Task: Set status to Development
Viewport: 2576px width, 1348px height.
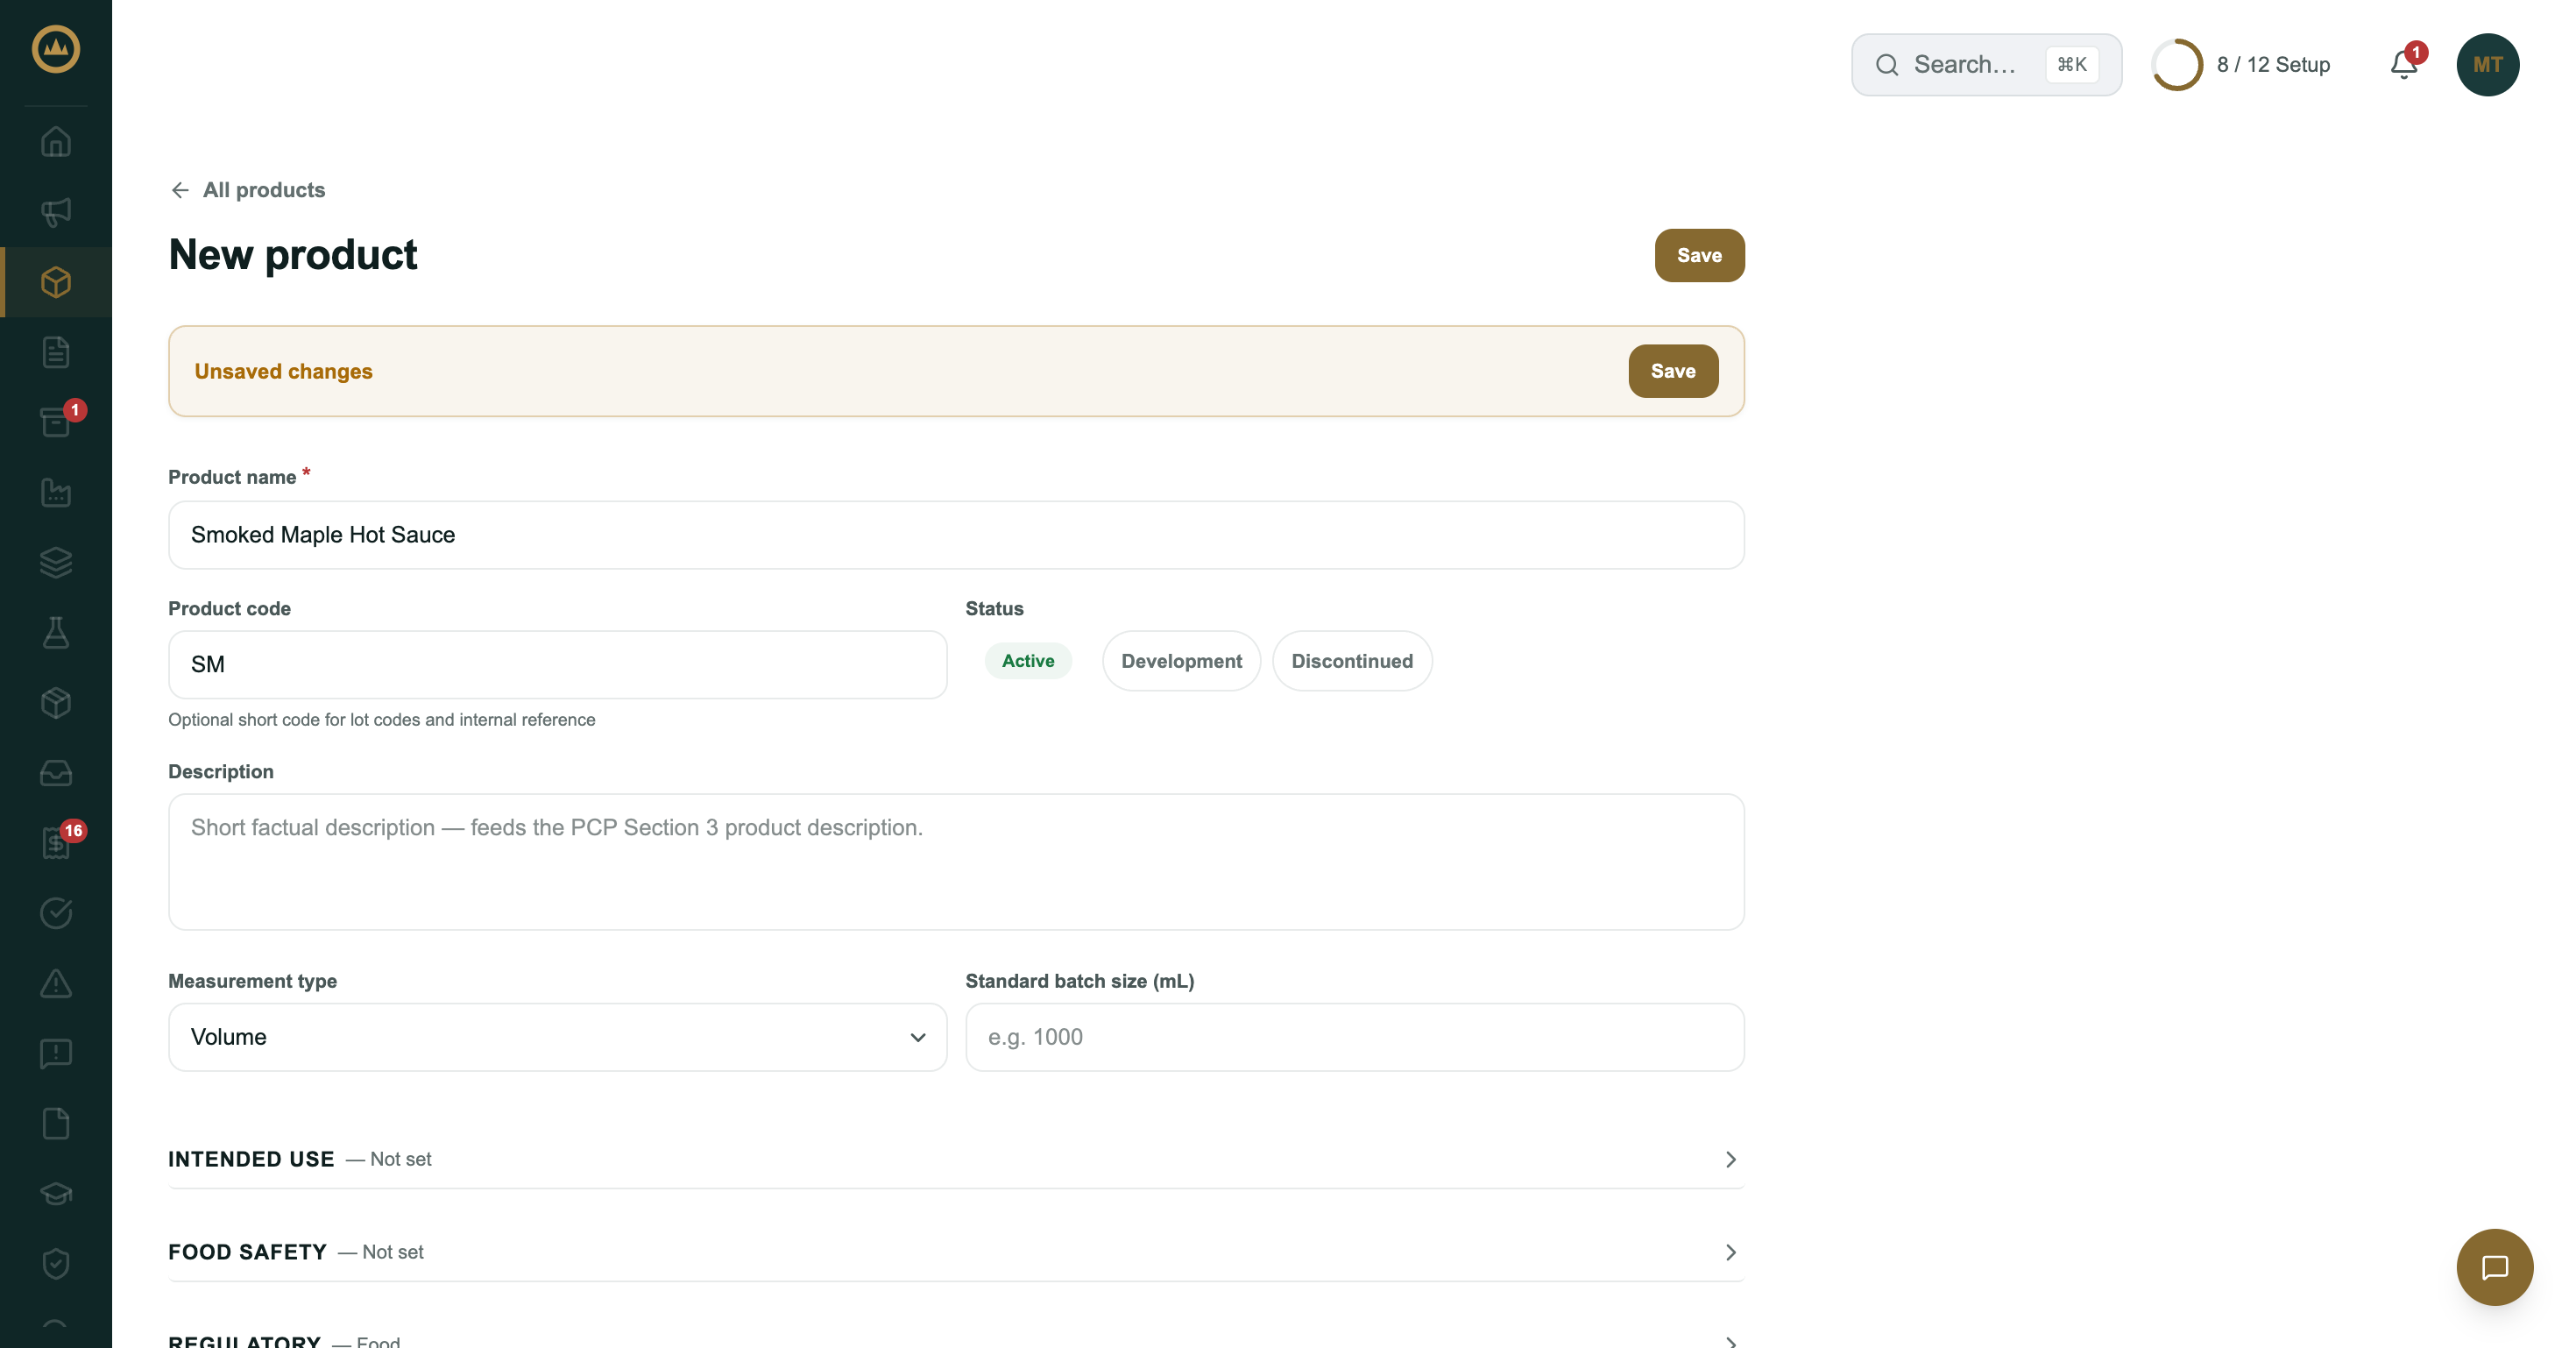Action: (x=1181, y=661)
